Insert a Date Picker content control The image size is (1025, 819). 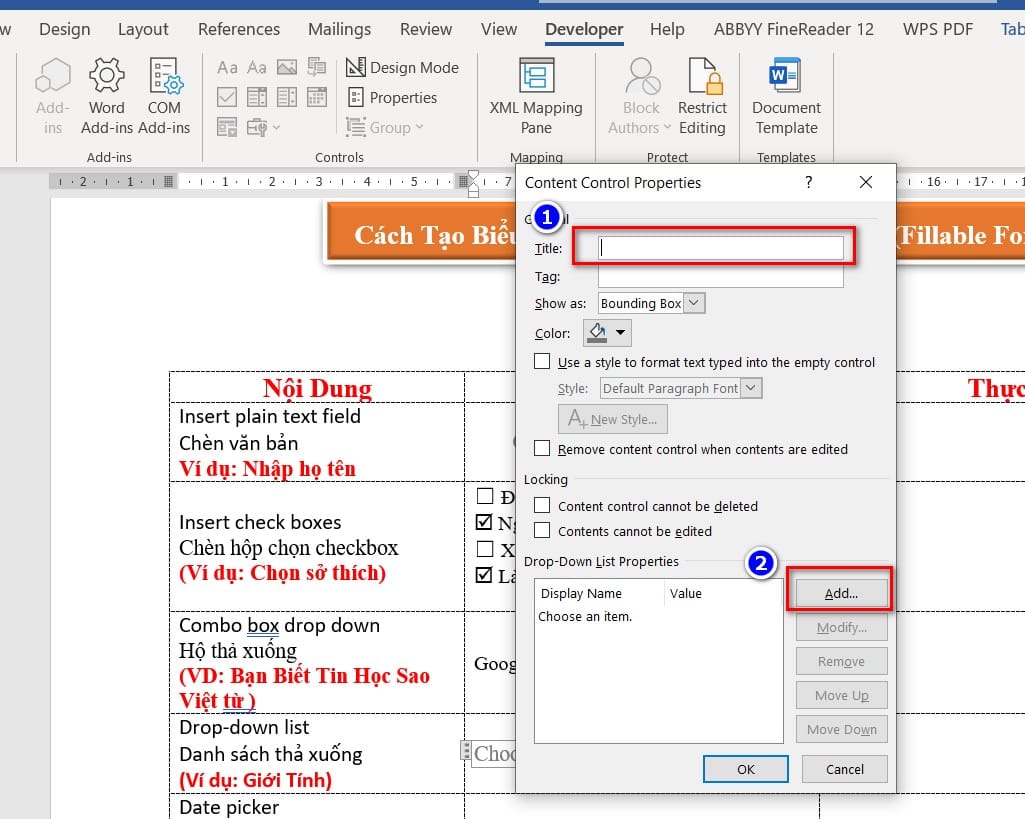point(317,97)
